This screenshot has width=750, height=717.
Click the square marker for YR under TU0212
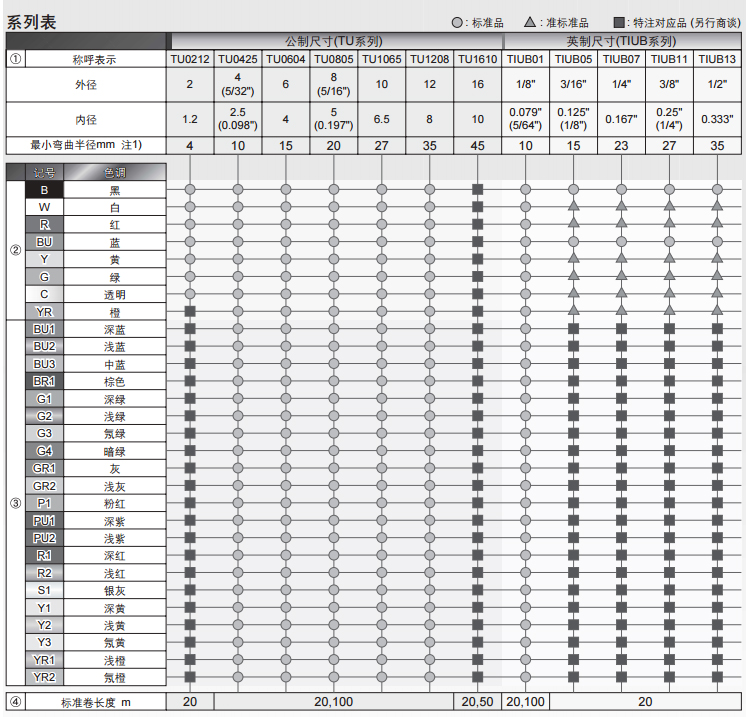(190, 311)
